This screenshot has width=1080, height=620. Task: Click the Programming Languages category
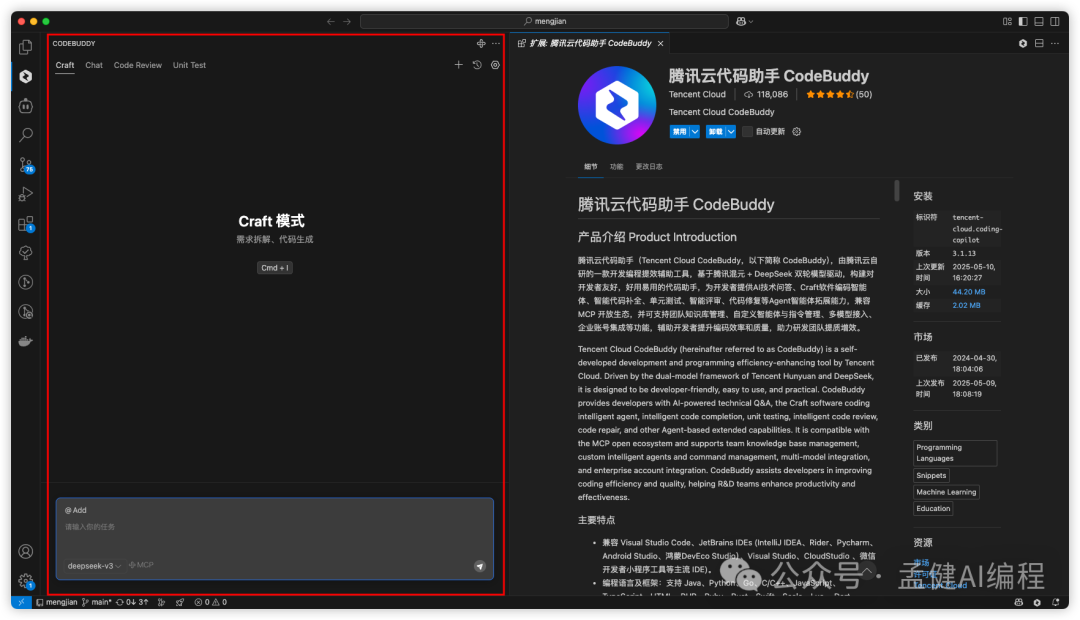pyautogui.click(x=955, y=453)
